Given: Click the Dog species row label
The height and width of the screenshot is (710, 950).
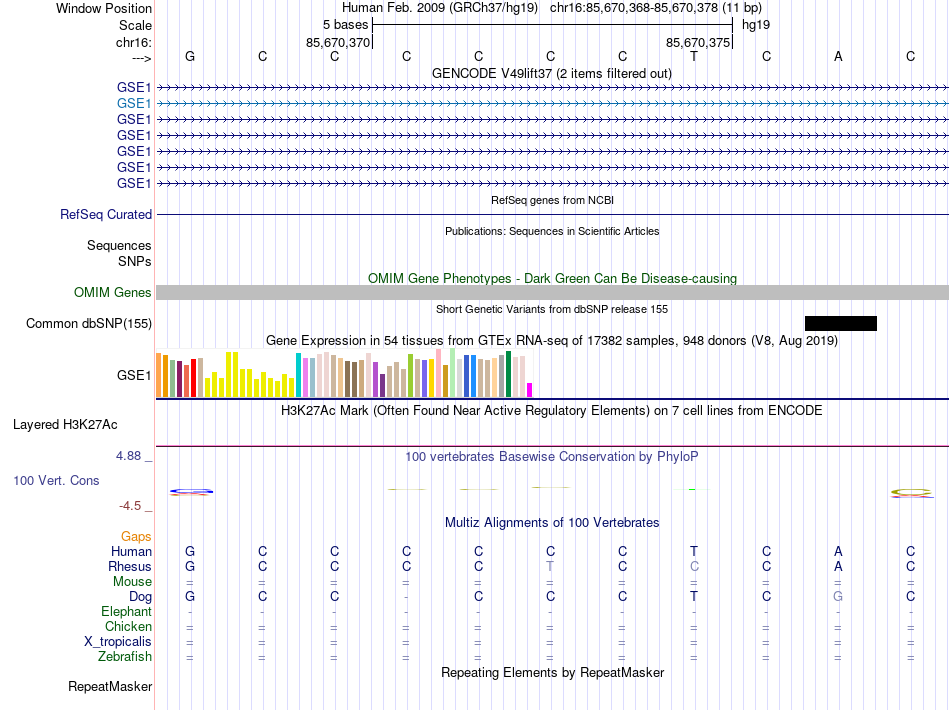Looking at the screenshot, I should tap(140, 597).
